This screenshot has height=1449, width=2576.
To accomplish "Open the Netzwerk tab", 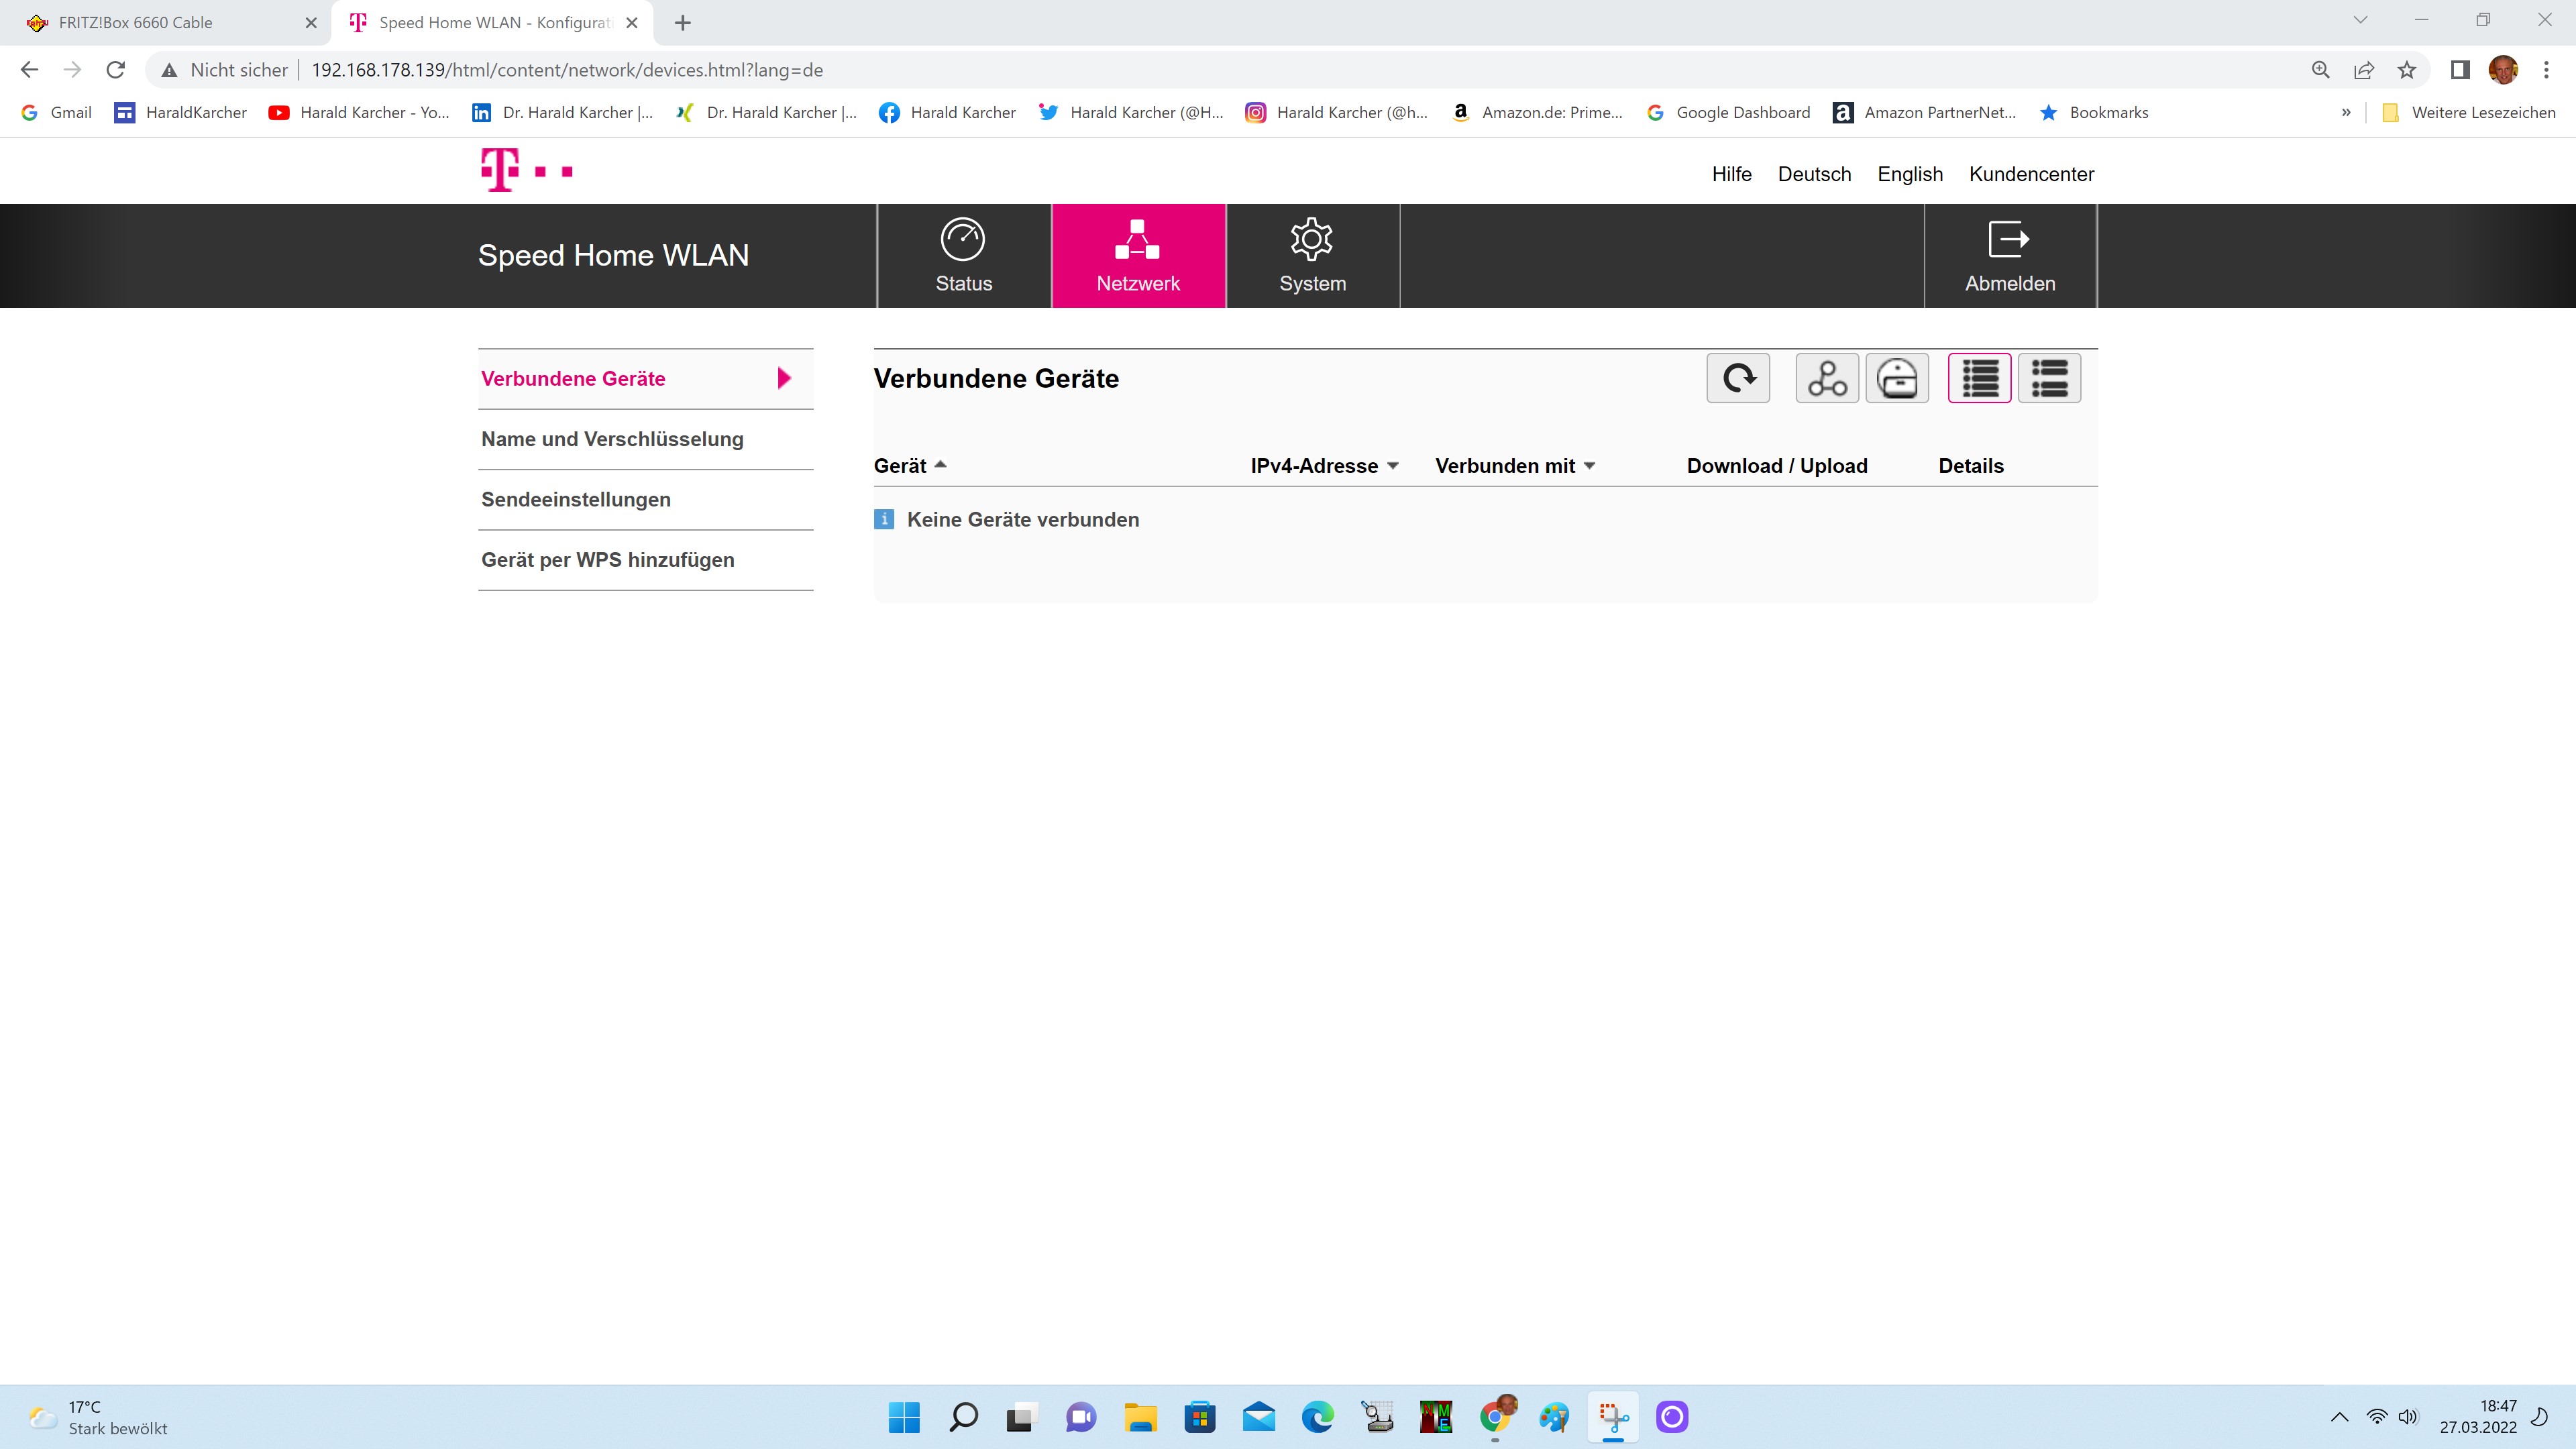I will click(x=1138, y=256).
